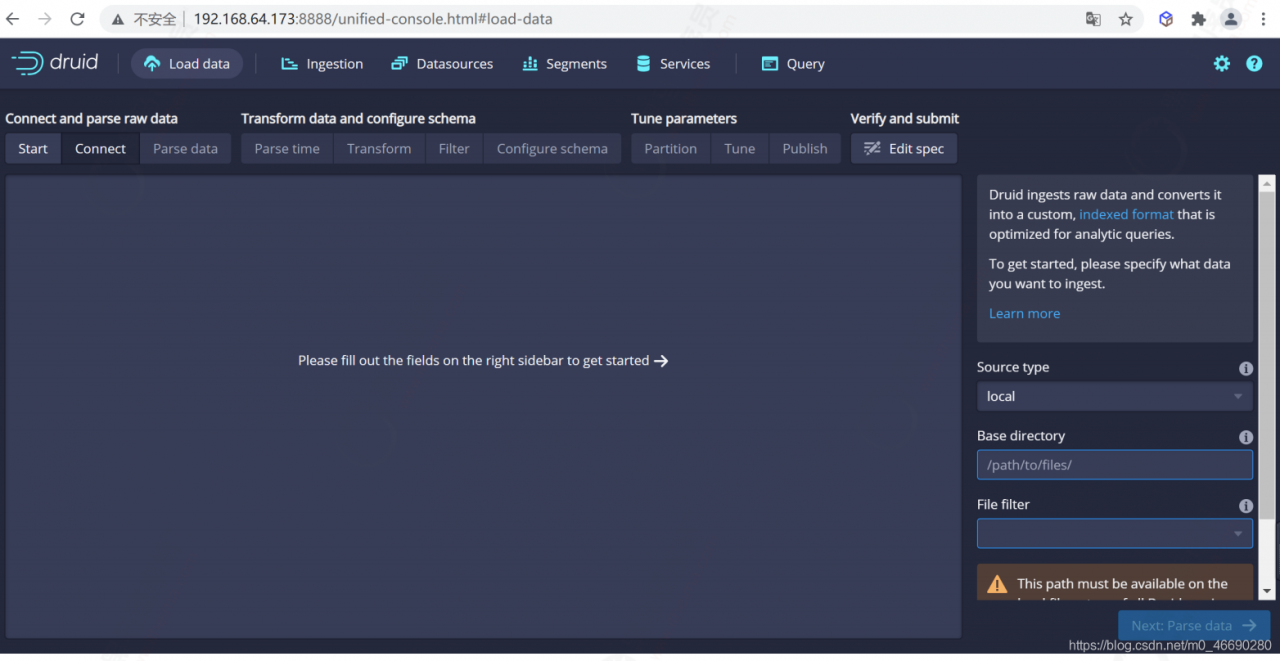Open the Query view
The image size is (1280, 661).
pyautogui.click(x=793, y=64)
